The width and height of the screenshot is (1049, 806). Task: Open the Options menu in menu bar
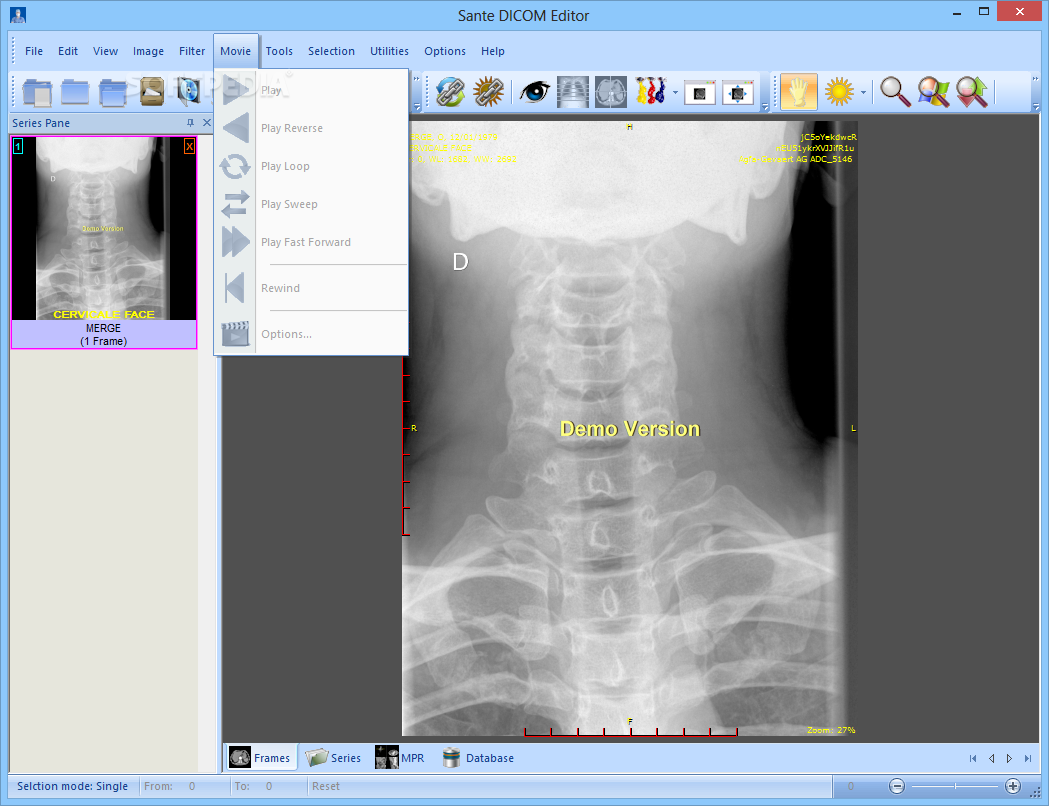tap(445, 51)
